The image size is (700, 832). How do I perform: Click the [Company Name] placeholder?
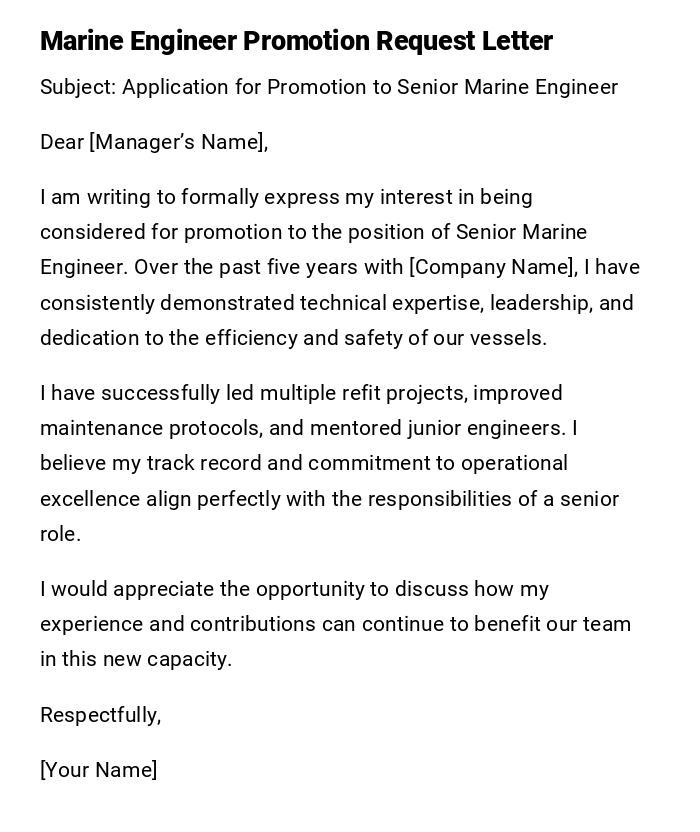point(492,267)
